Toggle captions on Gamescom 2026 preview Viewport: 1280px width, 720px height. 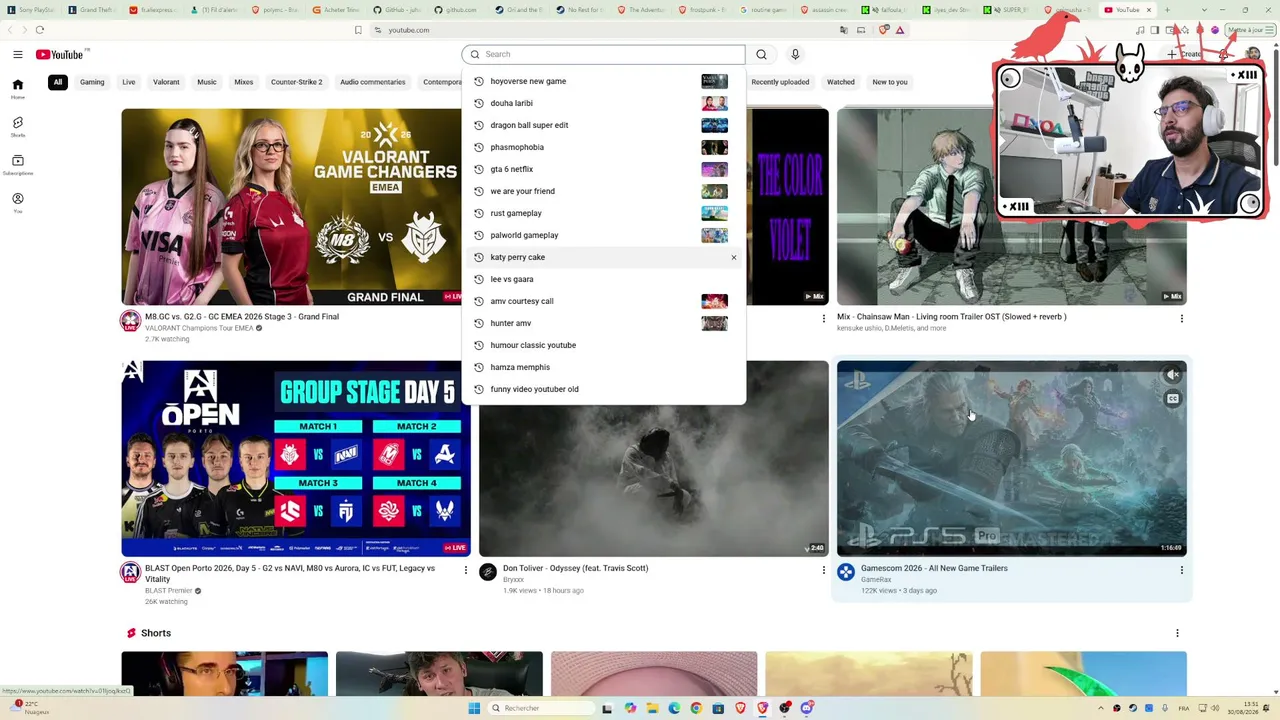click(1173, 398)
